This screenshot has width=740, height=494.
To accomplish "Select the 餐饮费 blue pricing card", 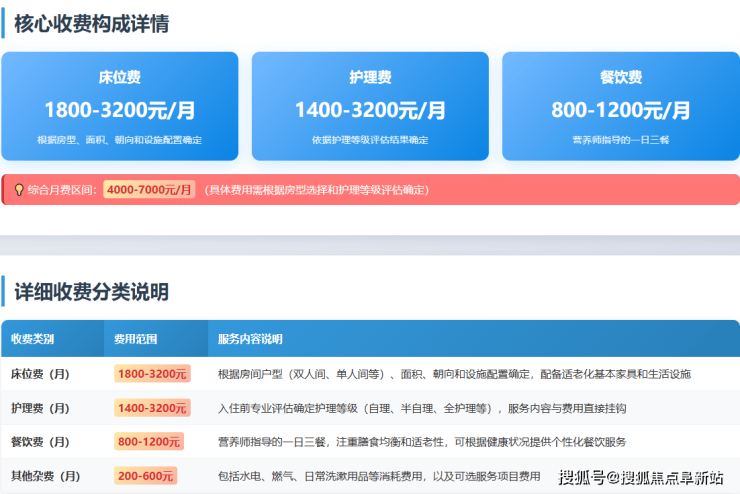I will (620, 106).
